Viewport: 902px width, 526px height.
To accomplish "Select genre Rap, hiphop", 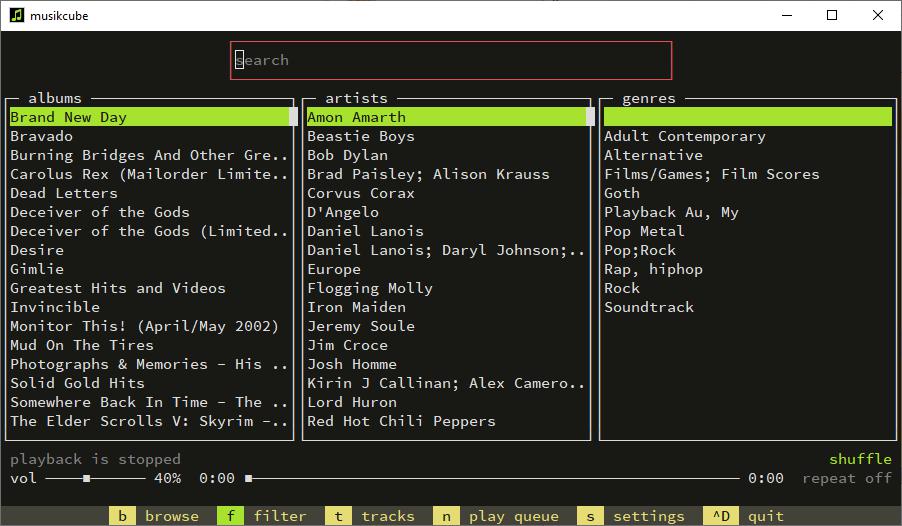I will click(x=748, y=269).
